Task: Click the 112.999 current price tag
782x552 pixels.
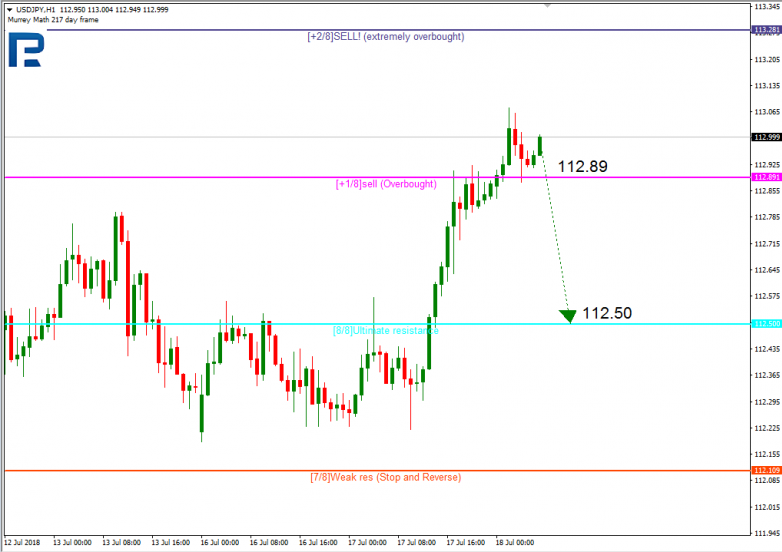Action: point(767,137)
